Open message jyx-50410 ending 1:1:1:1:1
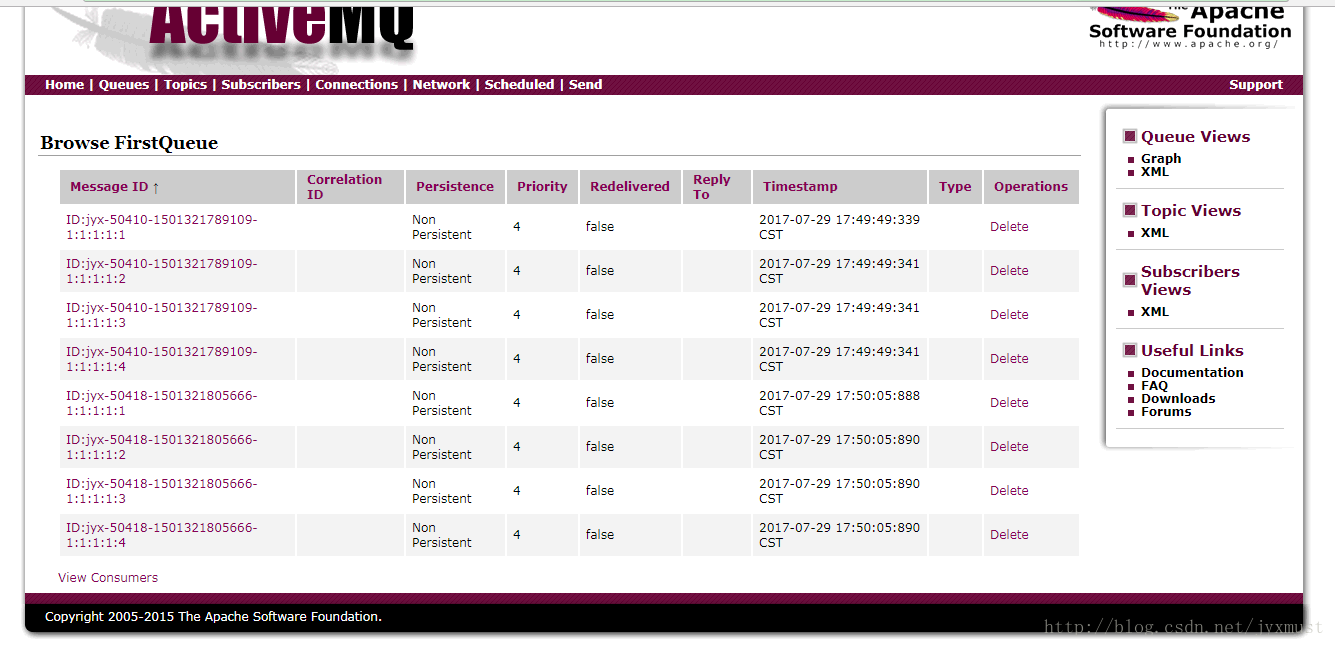The height and width of the screenshot is (647, 1335). tap(162, 227)
